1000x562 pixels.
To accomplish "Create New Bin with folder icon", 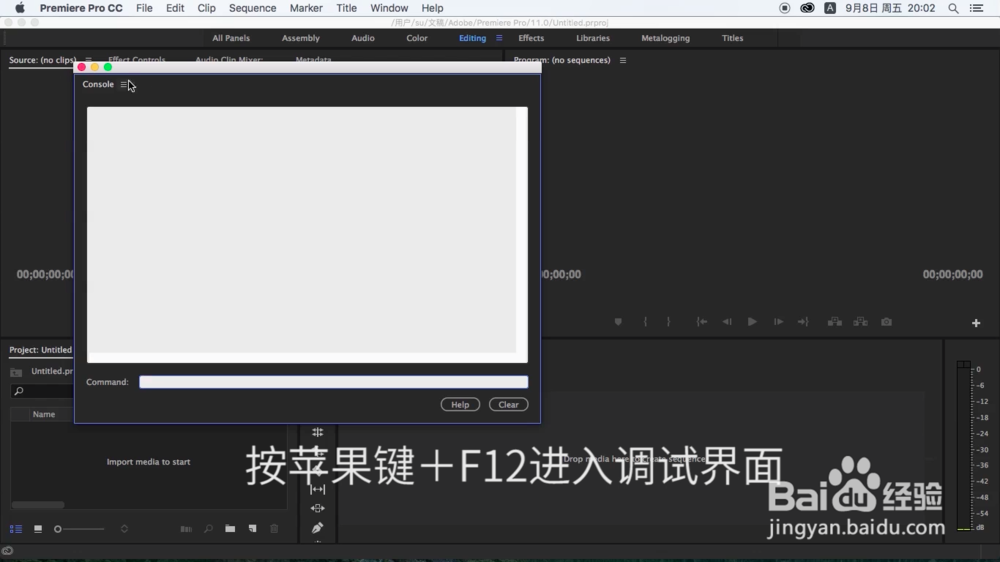I will click(230, 529).
